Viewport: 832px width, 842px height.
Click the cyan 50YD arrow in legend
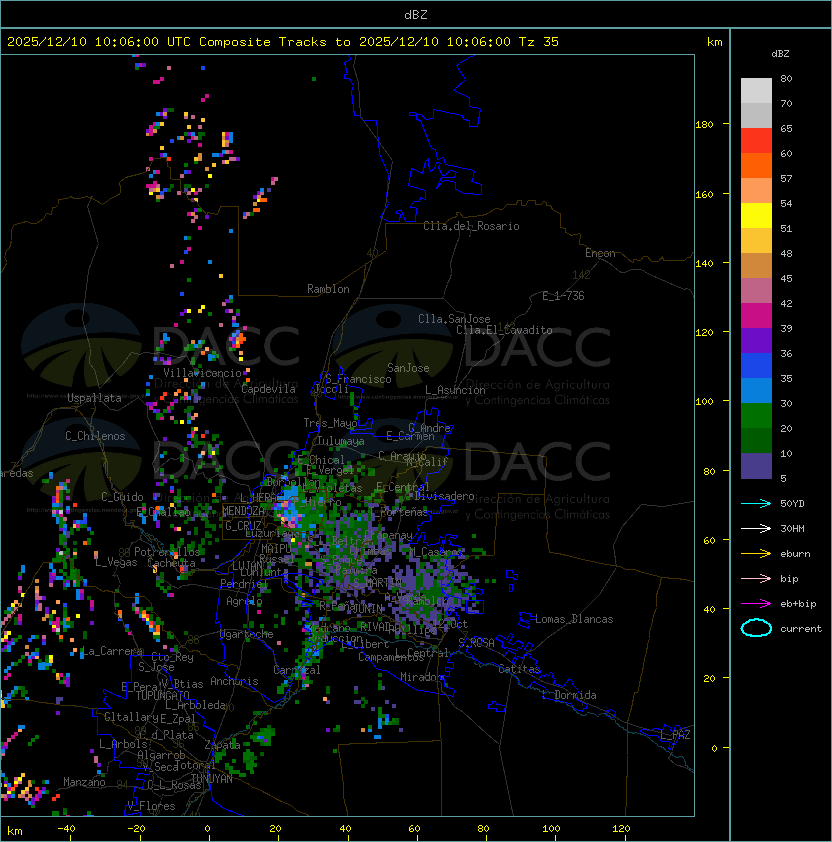[x=756, y=503]
